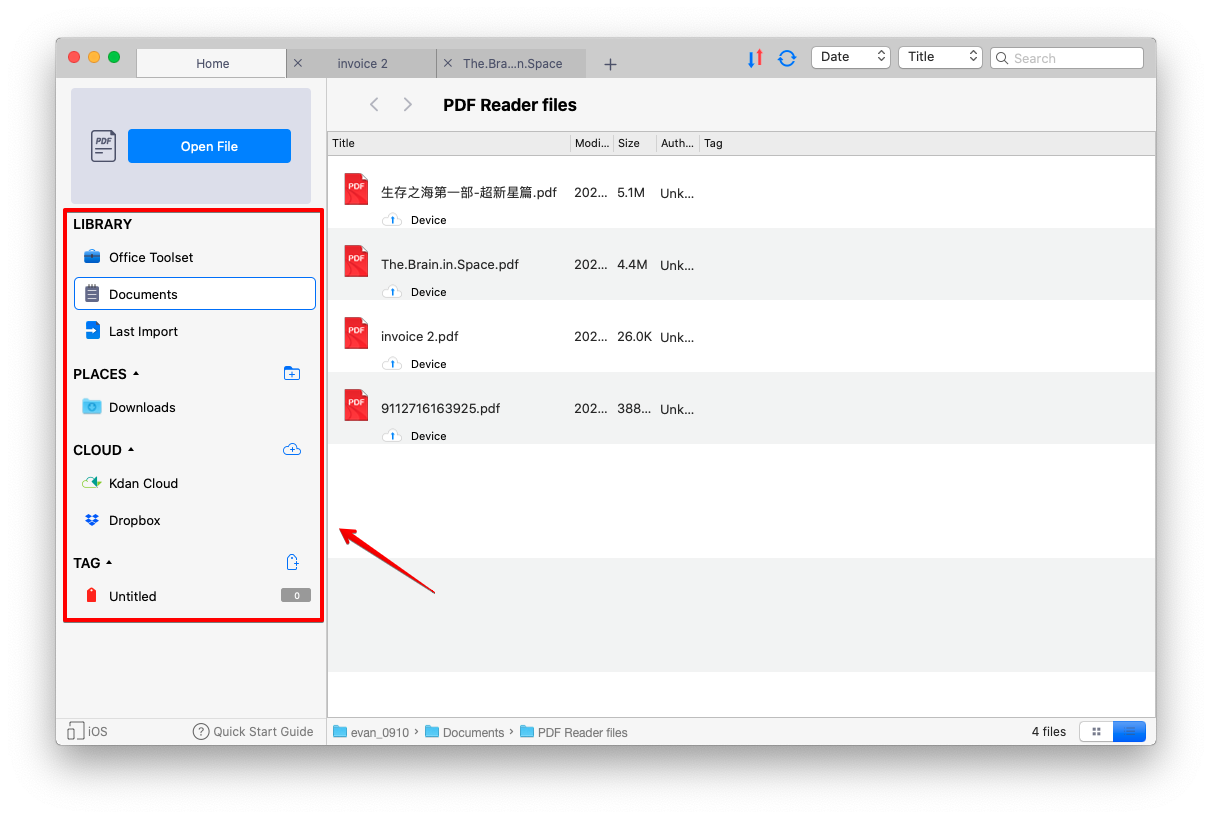This screenshot has width=1212, height=819.
Task: Open Kdan Cloud in the sidebar
Action: [195, 483]
